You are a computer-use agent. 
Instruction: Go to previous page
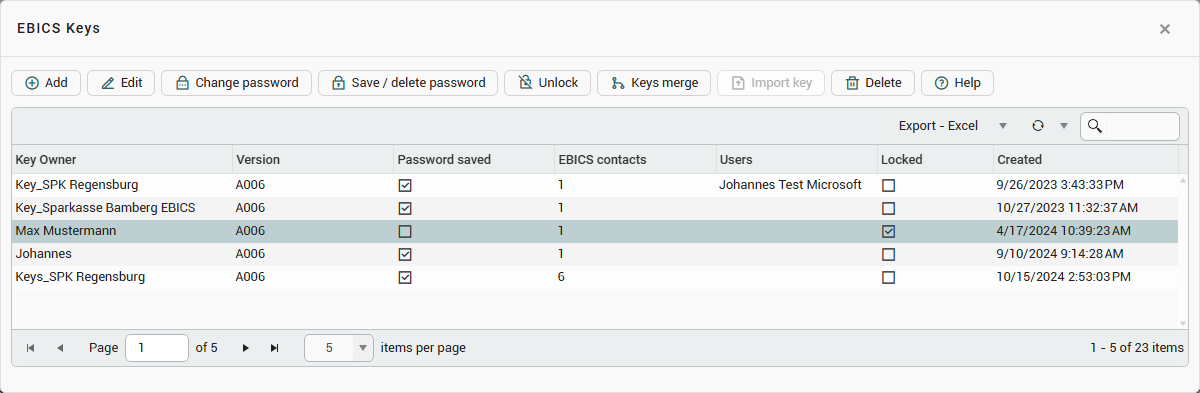pos(60,348)
